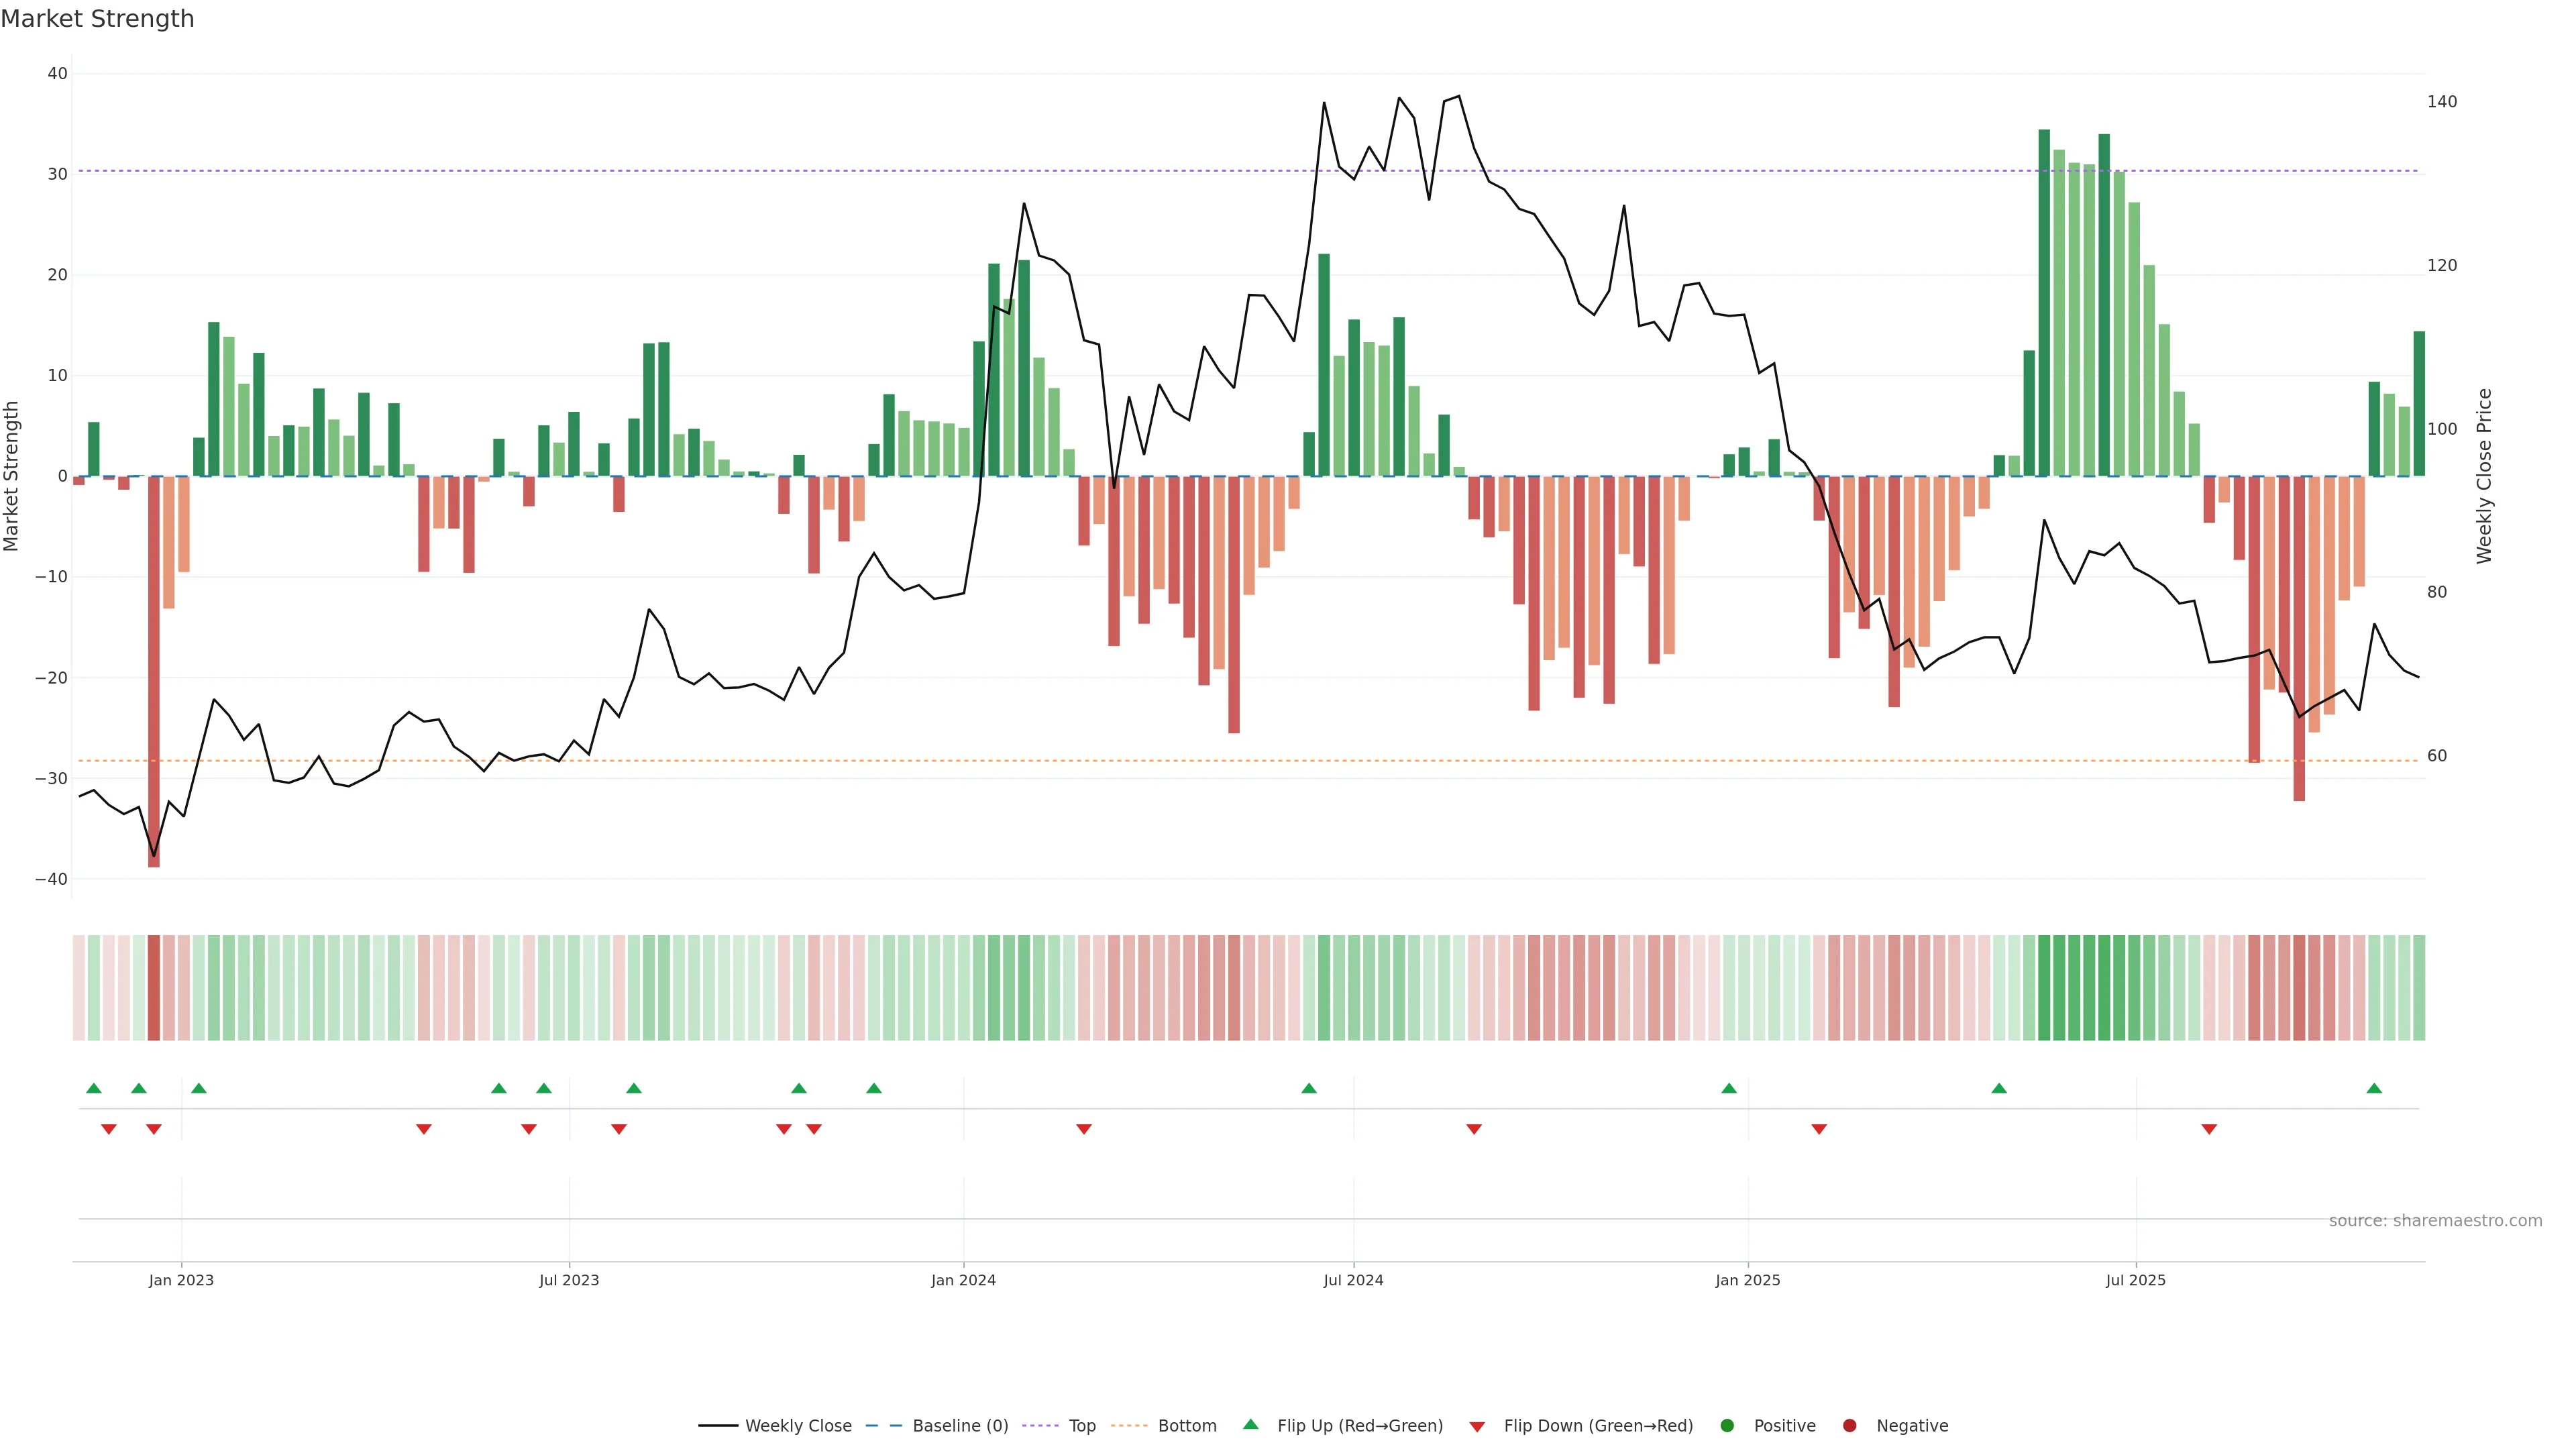Viewport: 2576px width, 1449px height.
Task: Click the purple dotted Top legend marker
Action: (x=1040, y=1426)
